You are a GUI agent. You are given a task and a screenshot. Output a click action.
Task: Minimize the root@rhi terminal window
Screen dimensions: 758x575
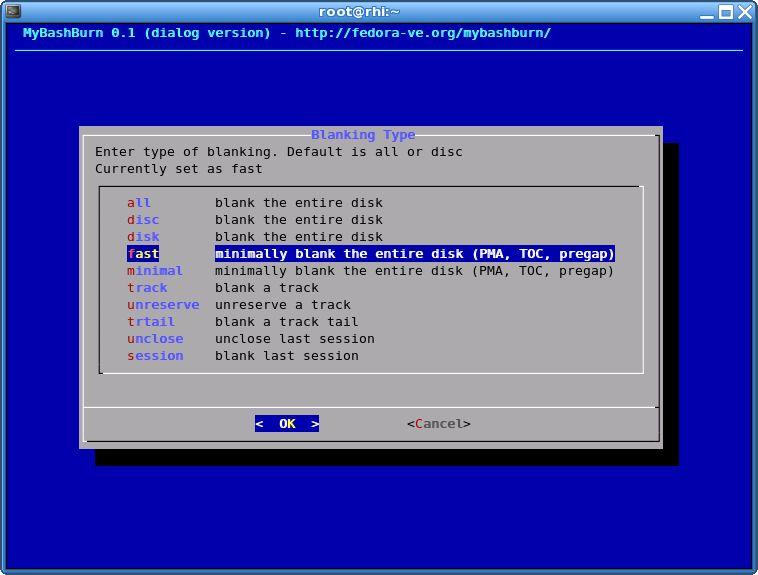point(708,12)
